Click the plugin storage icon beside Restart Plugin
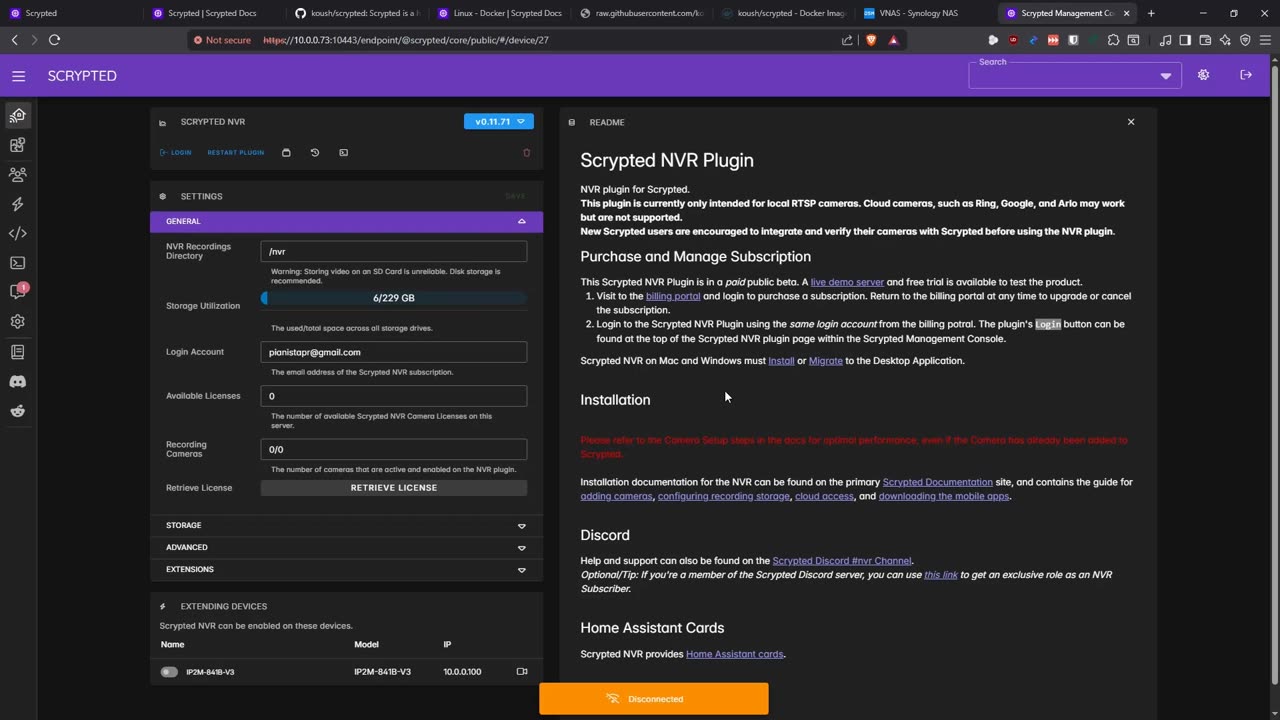The height and width of the screenshot is (720, 1280). click(286, 153)
